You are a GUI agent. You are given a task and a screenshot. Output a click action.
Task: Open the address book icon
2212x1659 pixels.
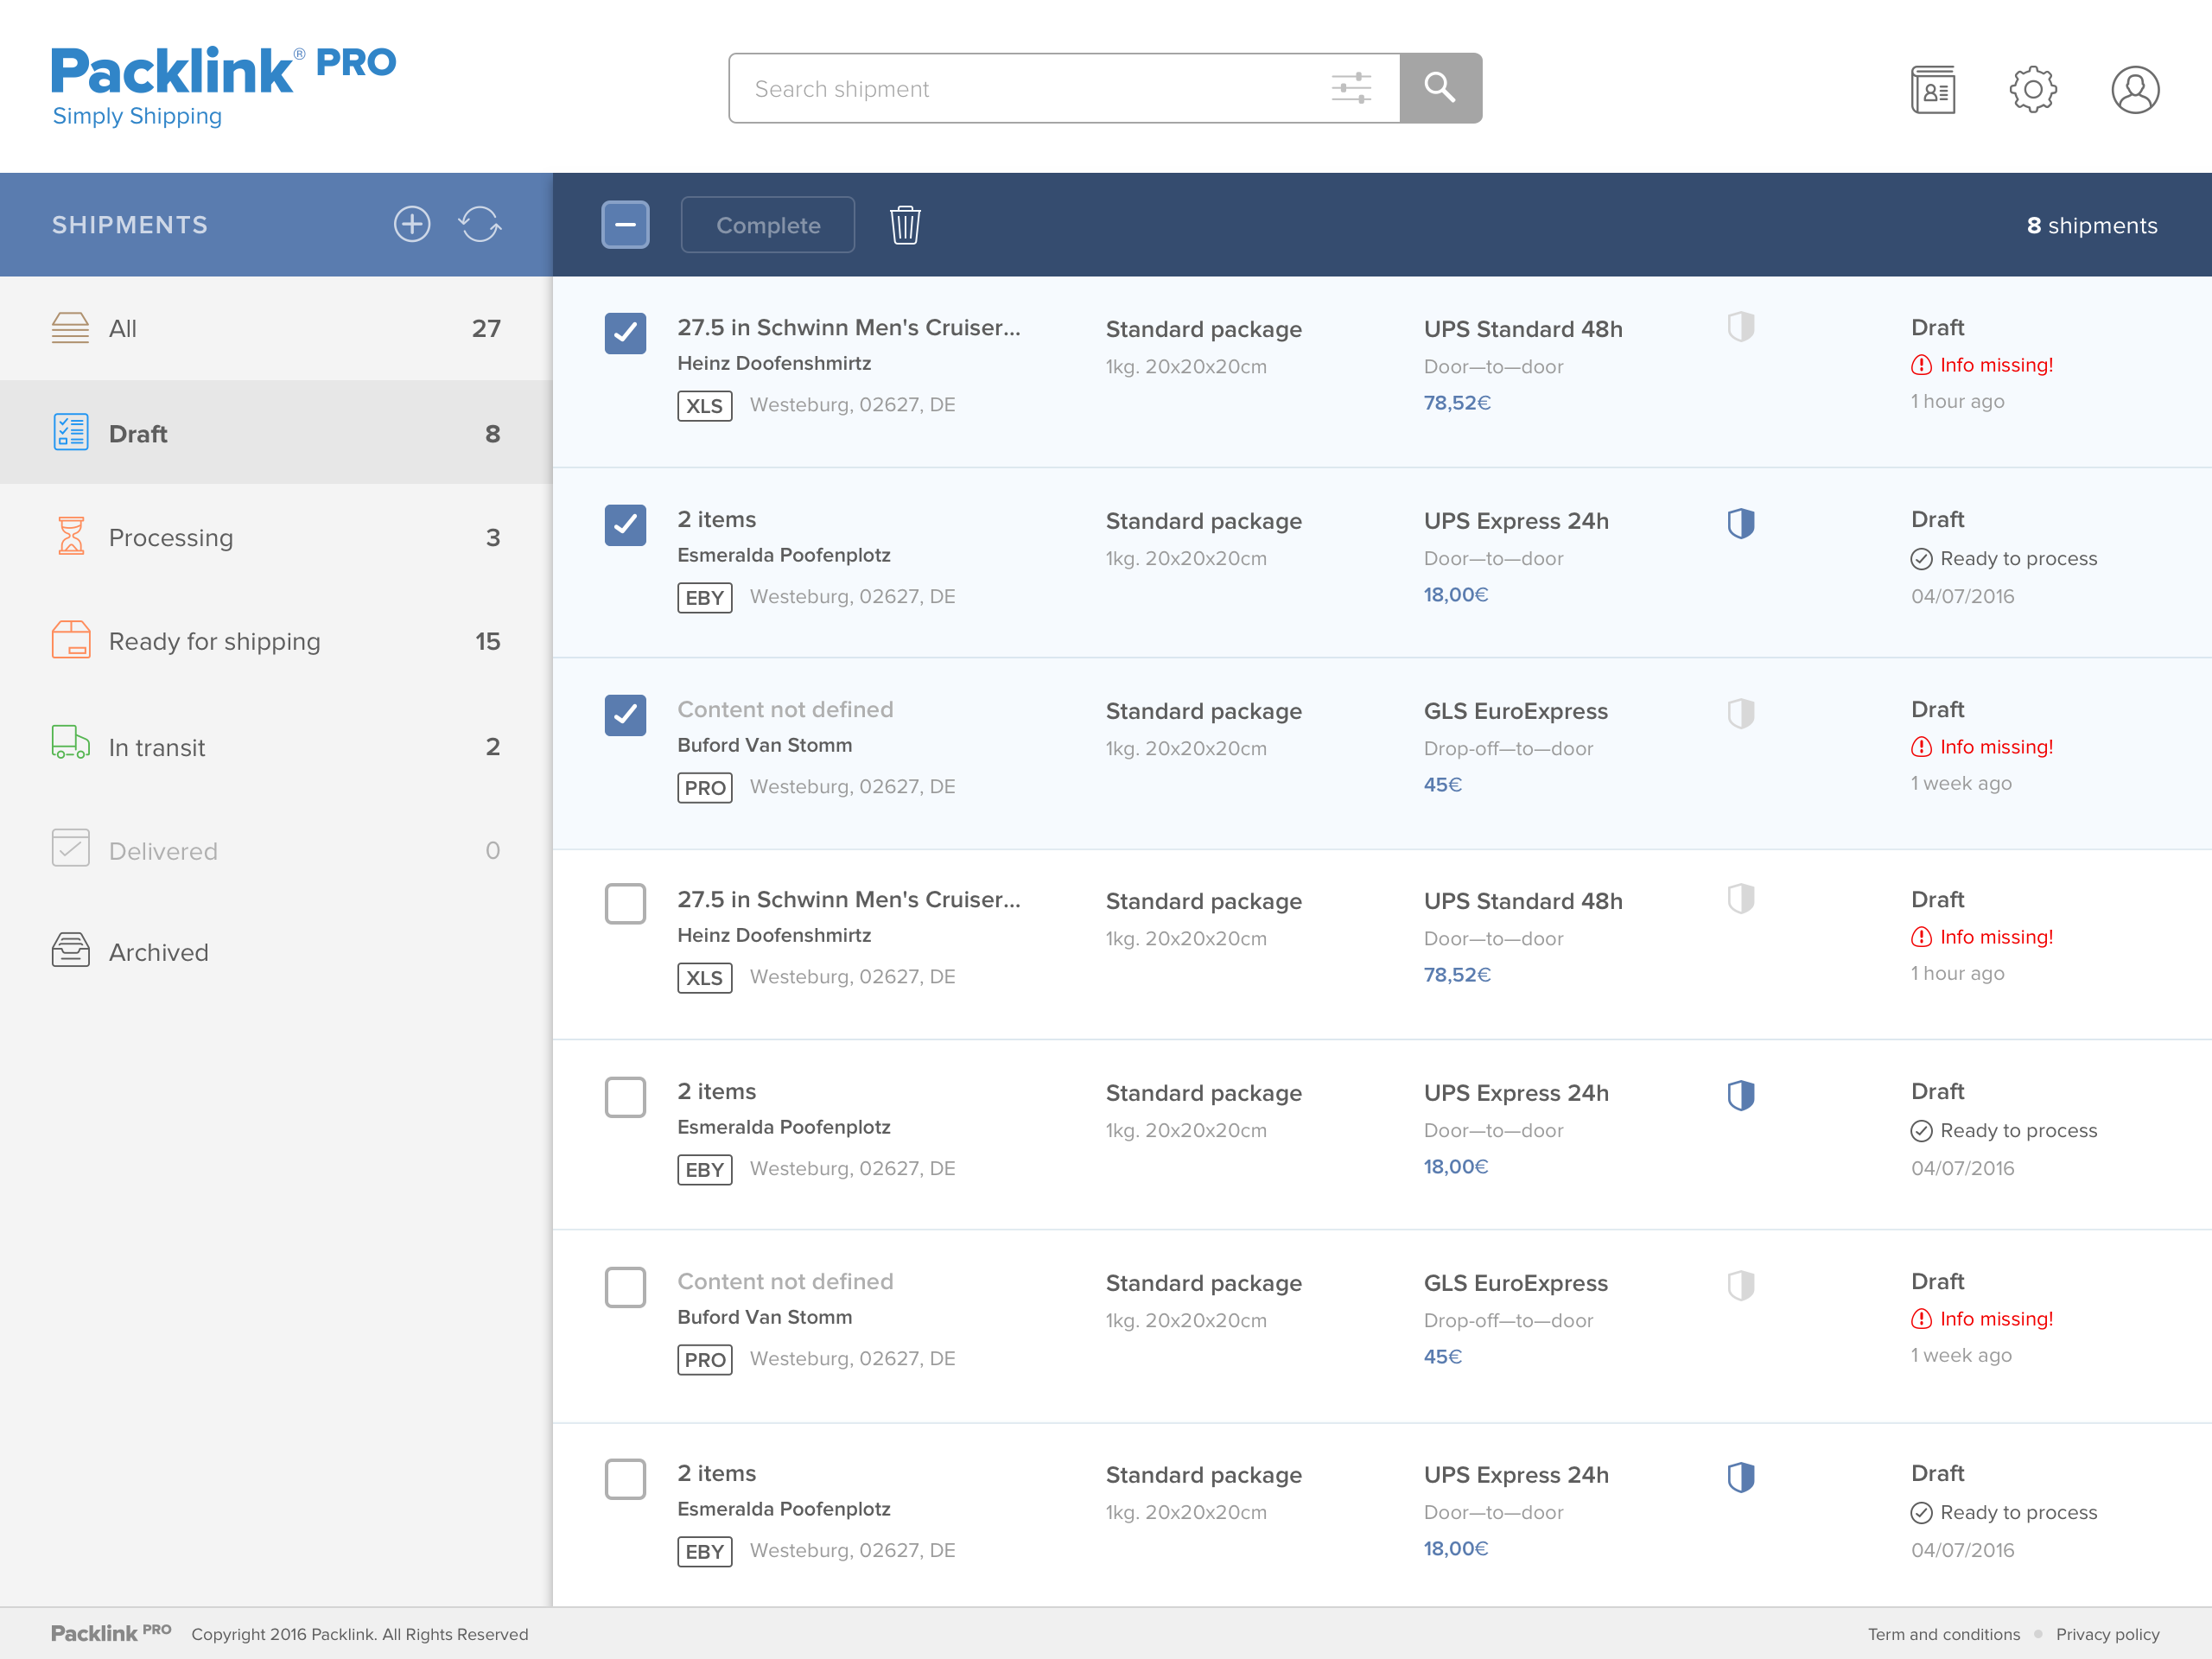(1933, 90)
